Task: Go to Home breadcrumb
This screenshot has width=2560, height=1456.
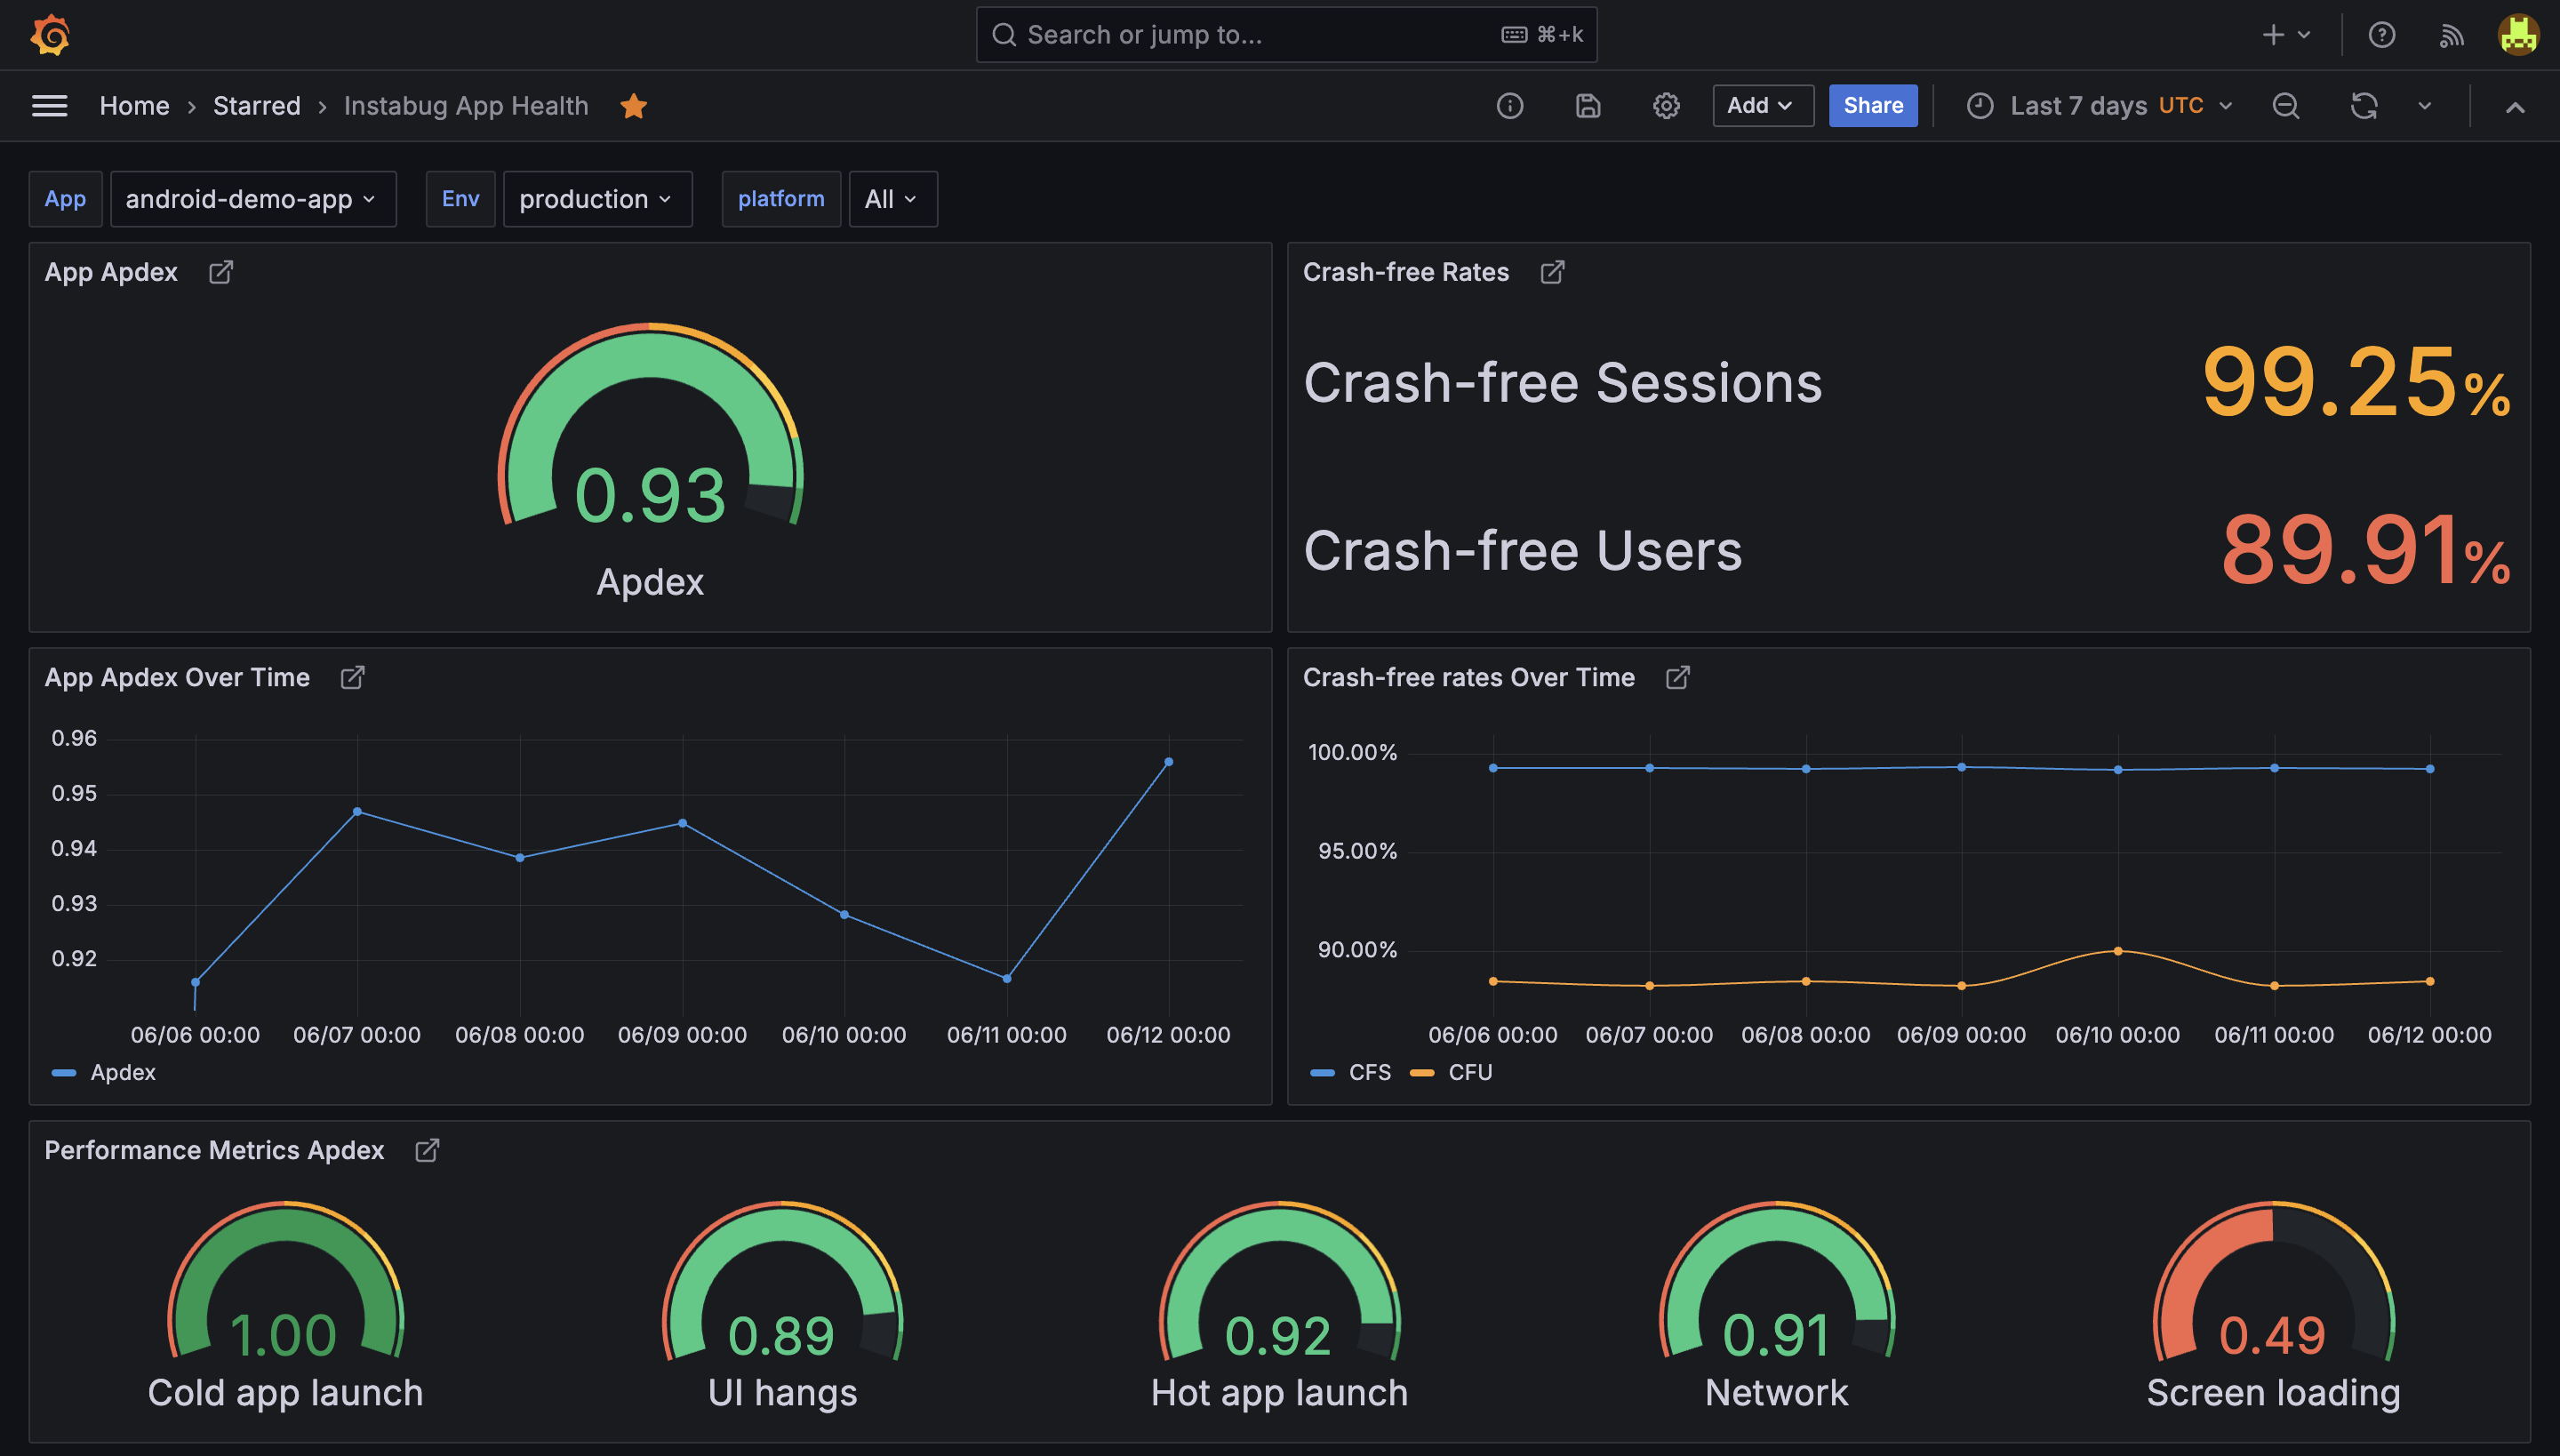Action: (x=134, y=106)
